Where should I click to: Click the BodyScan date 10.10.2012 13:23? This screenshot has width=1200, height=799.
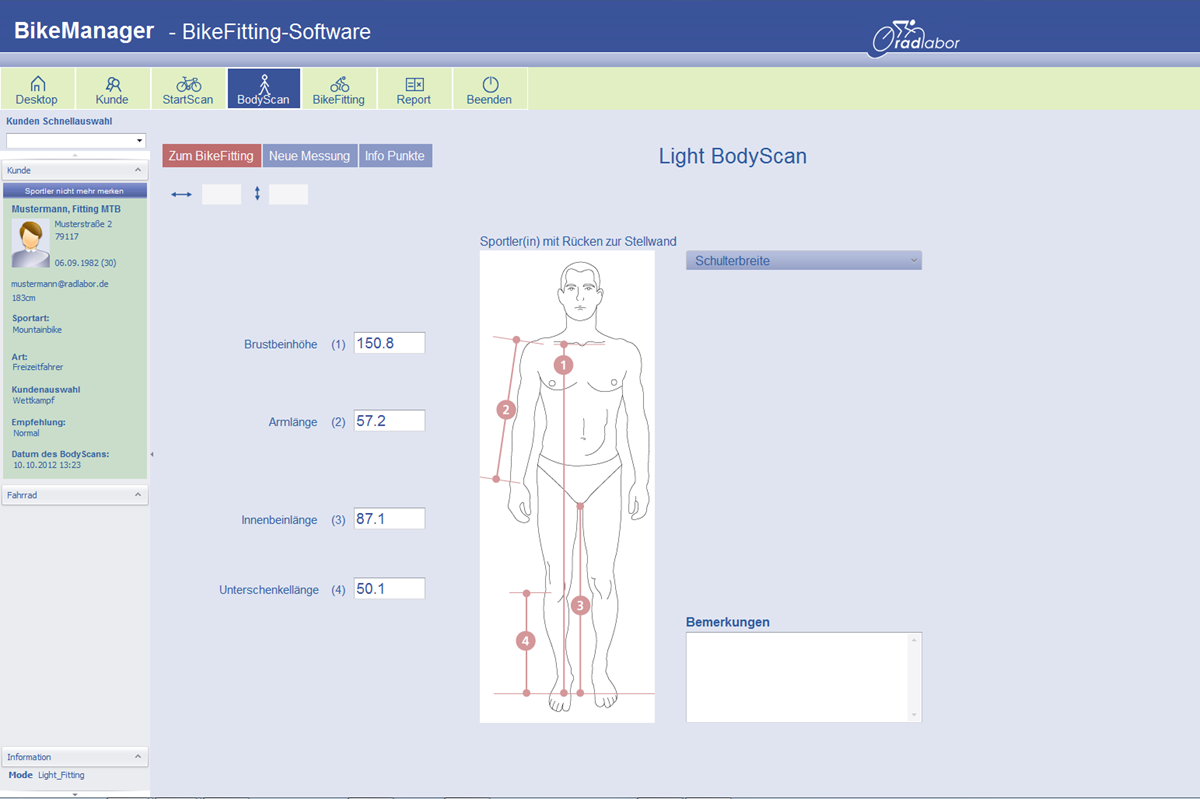pyautogui.click(x=46, y=465)
